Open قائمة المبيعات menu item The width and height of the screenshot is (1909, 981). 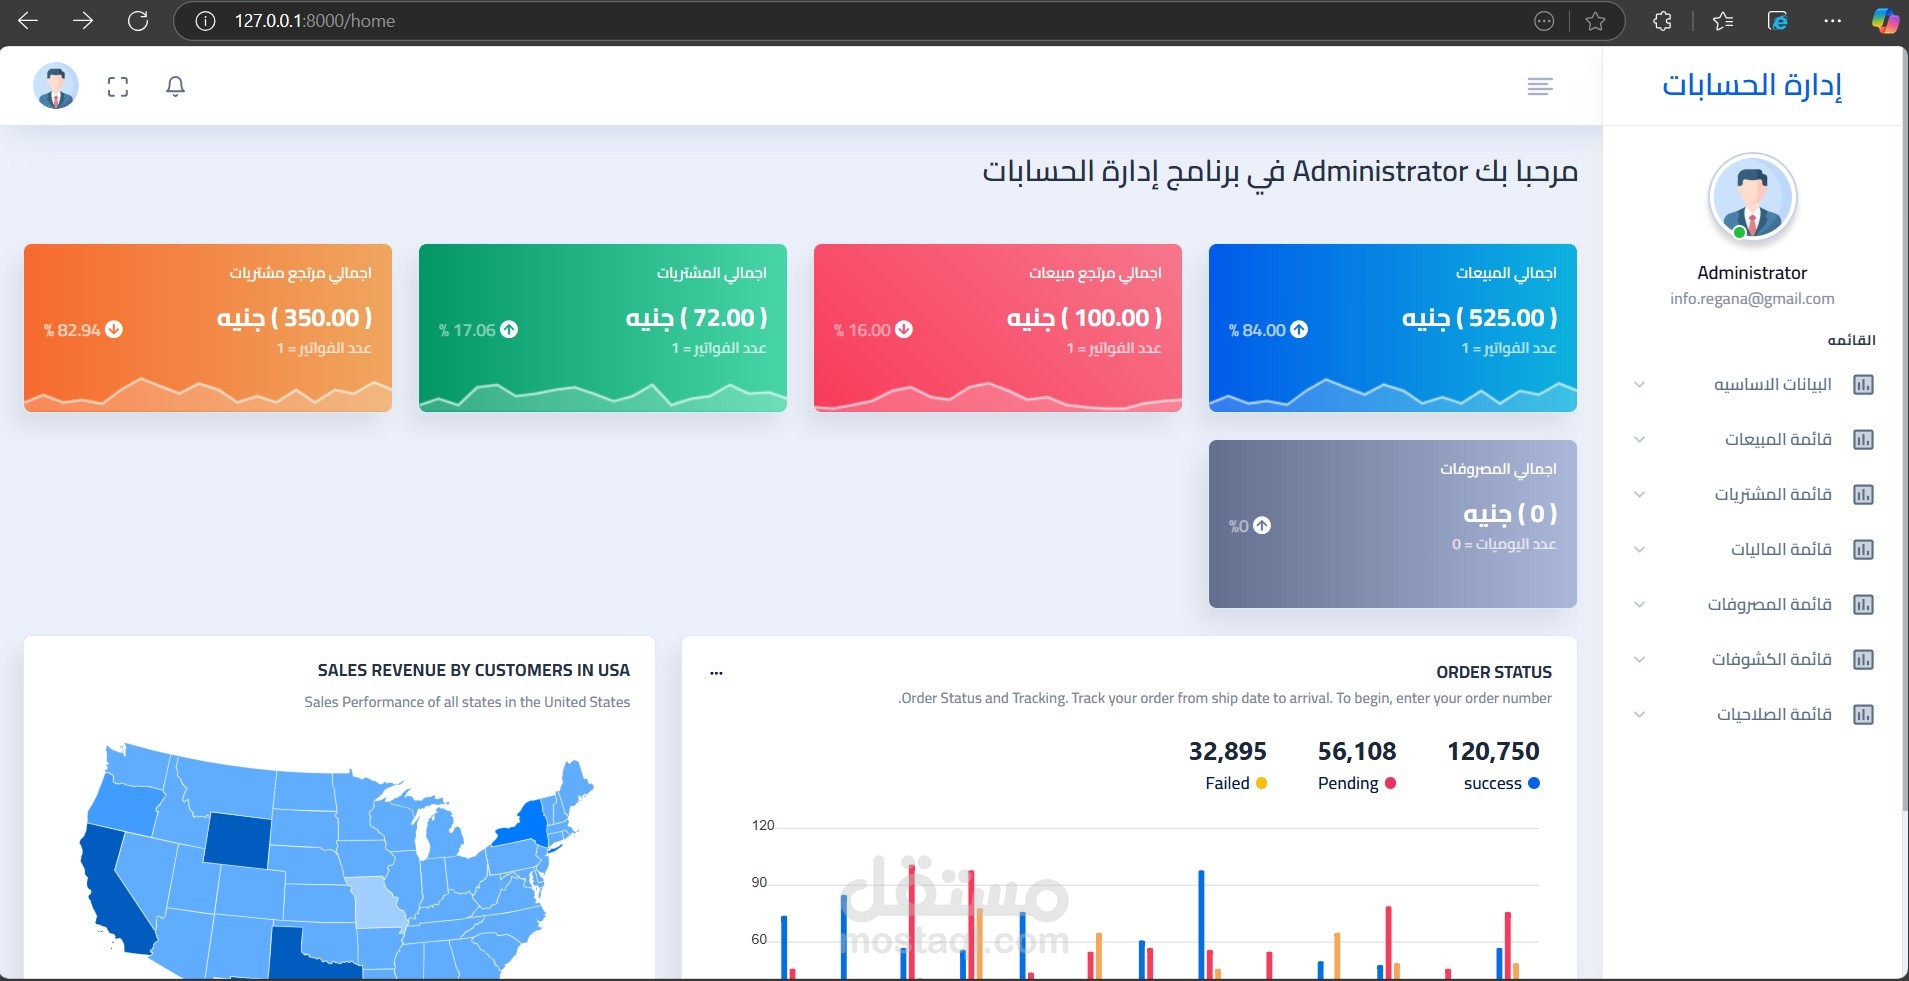[1752, 439]
